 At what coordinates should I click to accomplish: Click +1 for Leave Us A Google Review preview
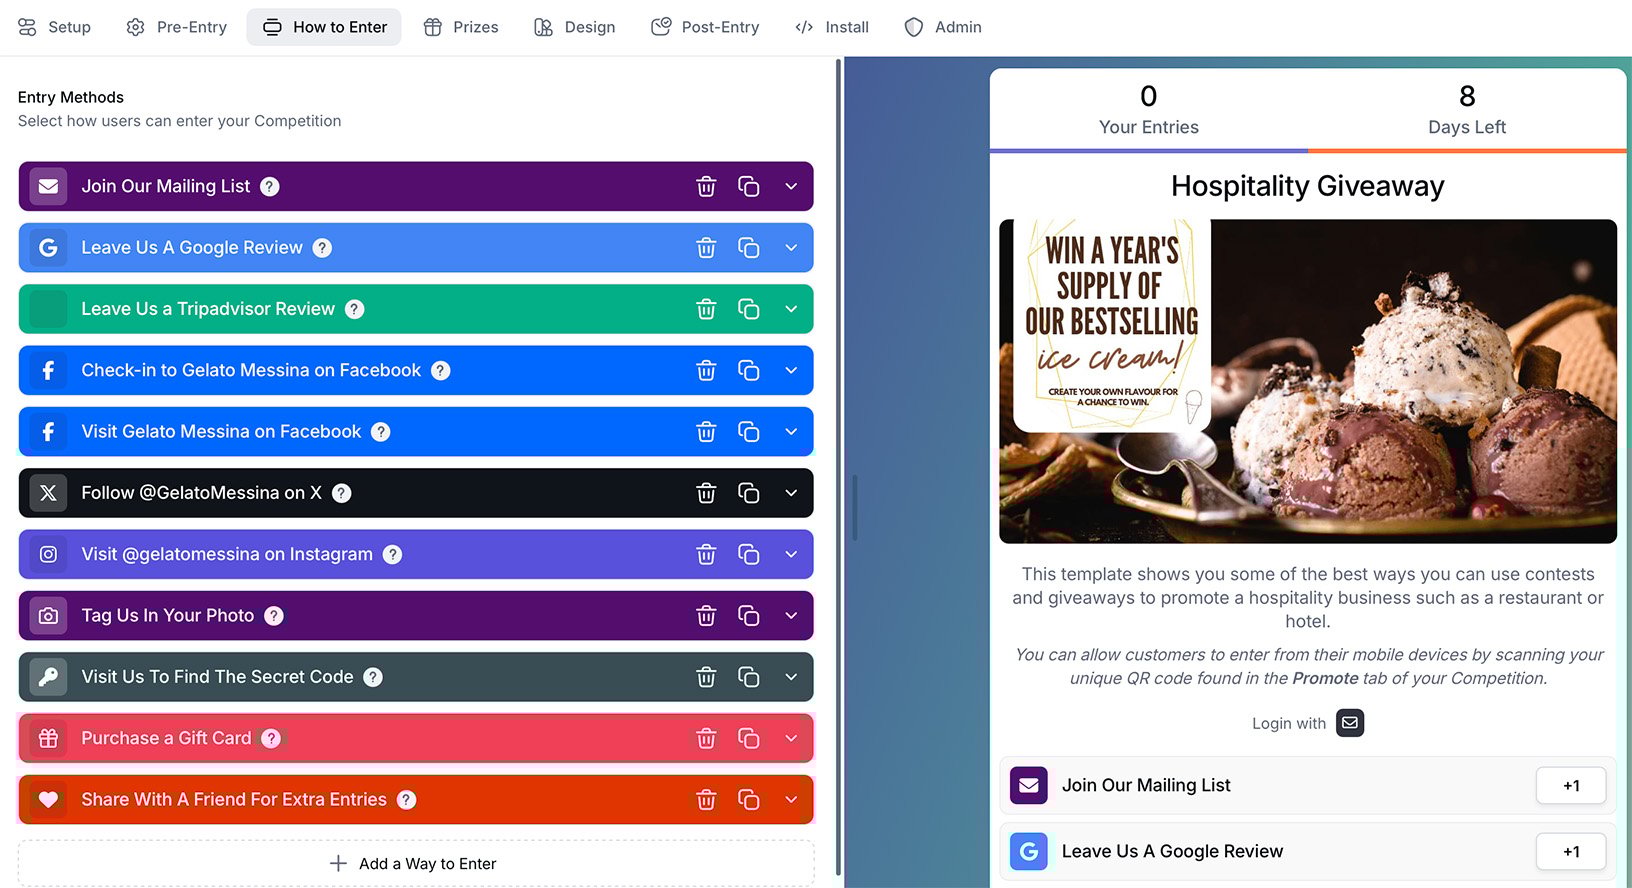(1571, 852)
